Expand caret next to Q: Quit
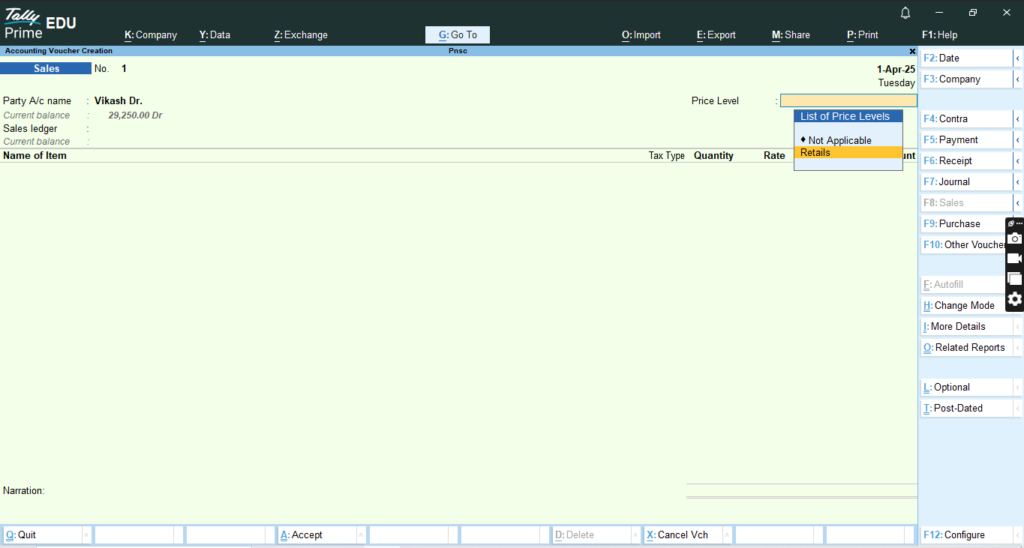The width and height of the screenshot is (1024, 548). tap(86, 535)
